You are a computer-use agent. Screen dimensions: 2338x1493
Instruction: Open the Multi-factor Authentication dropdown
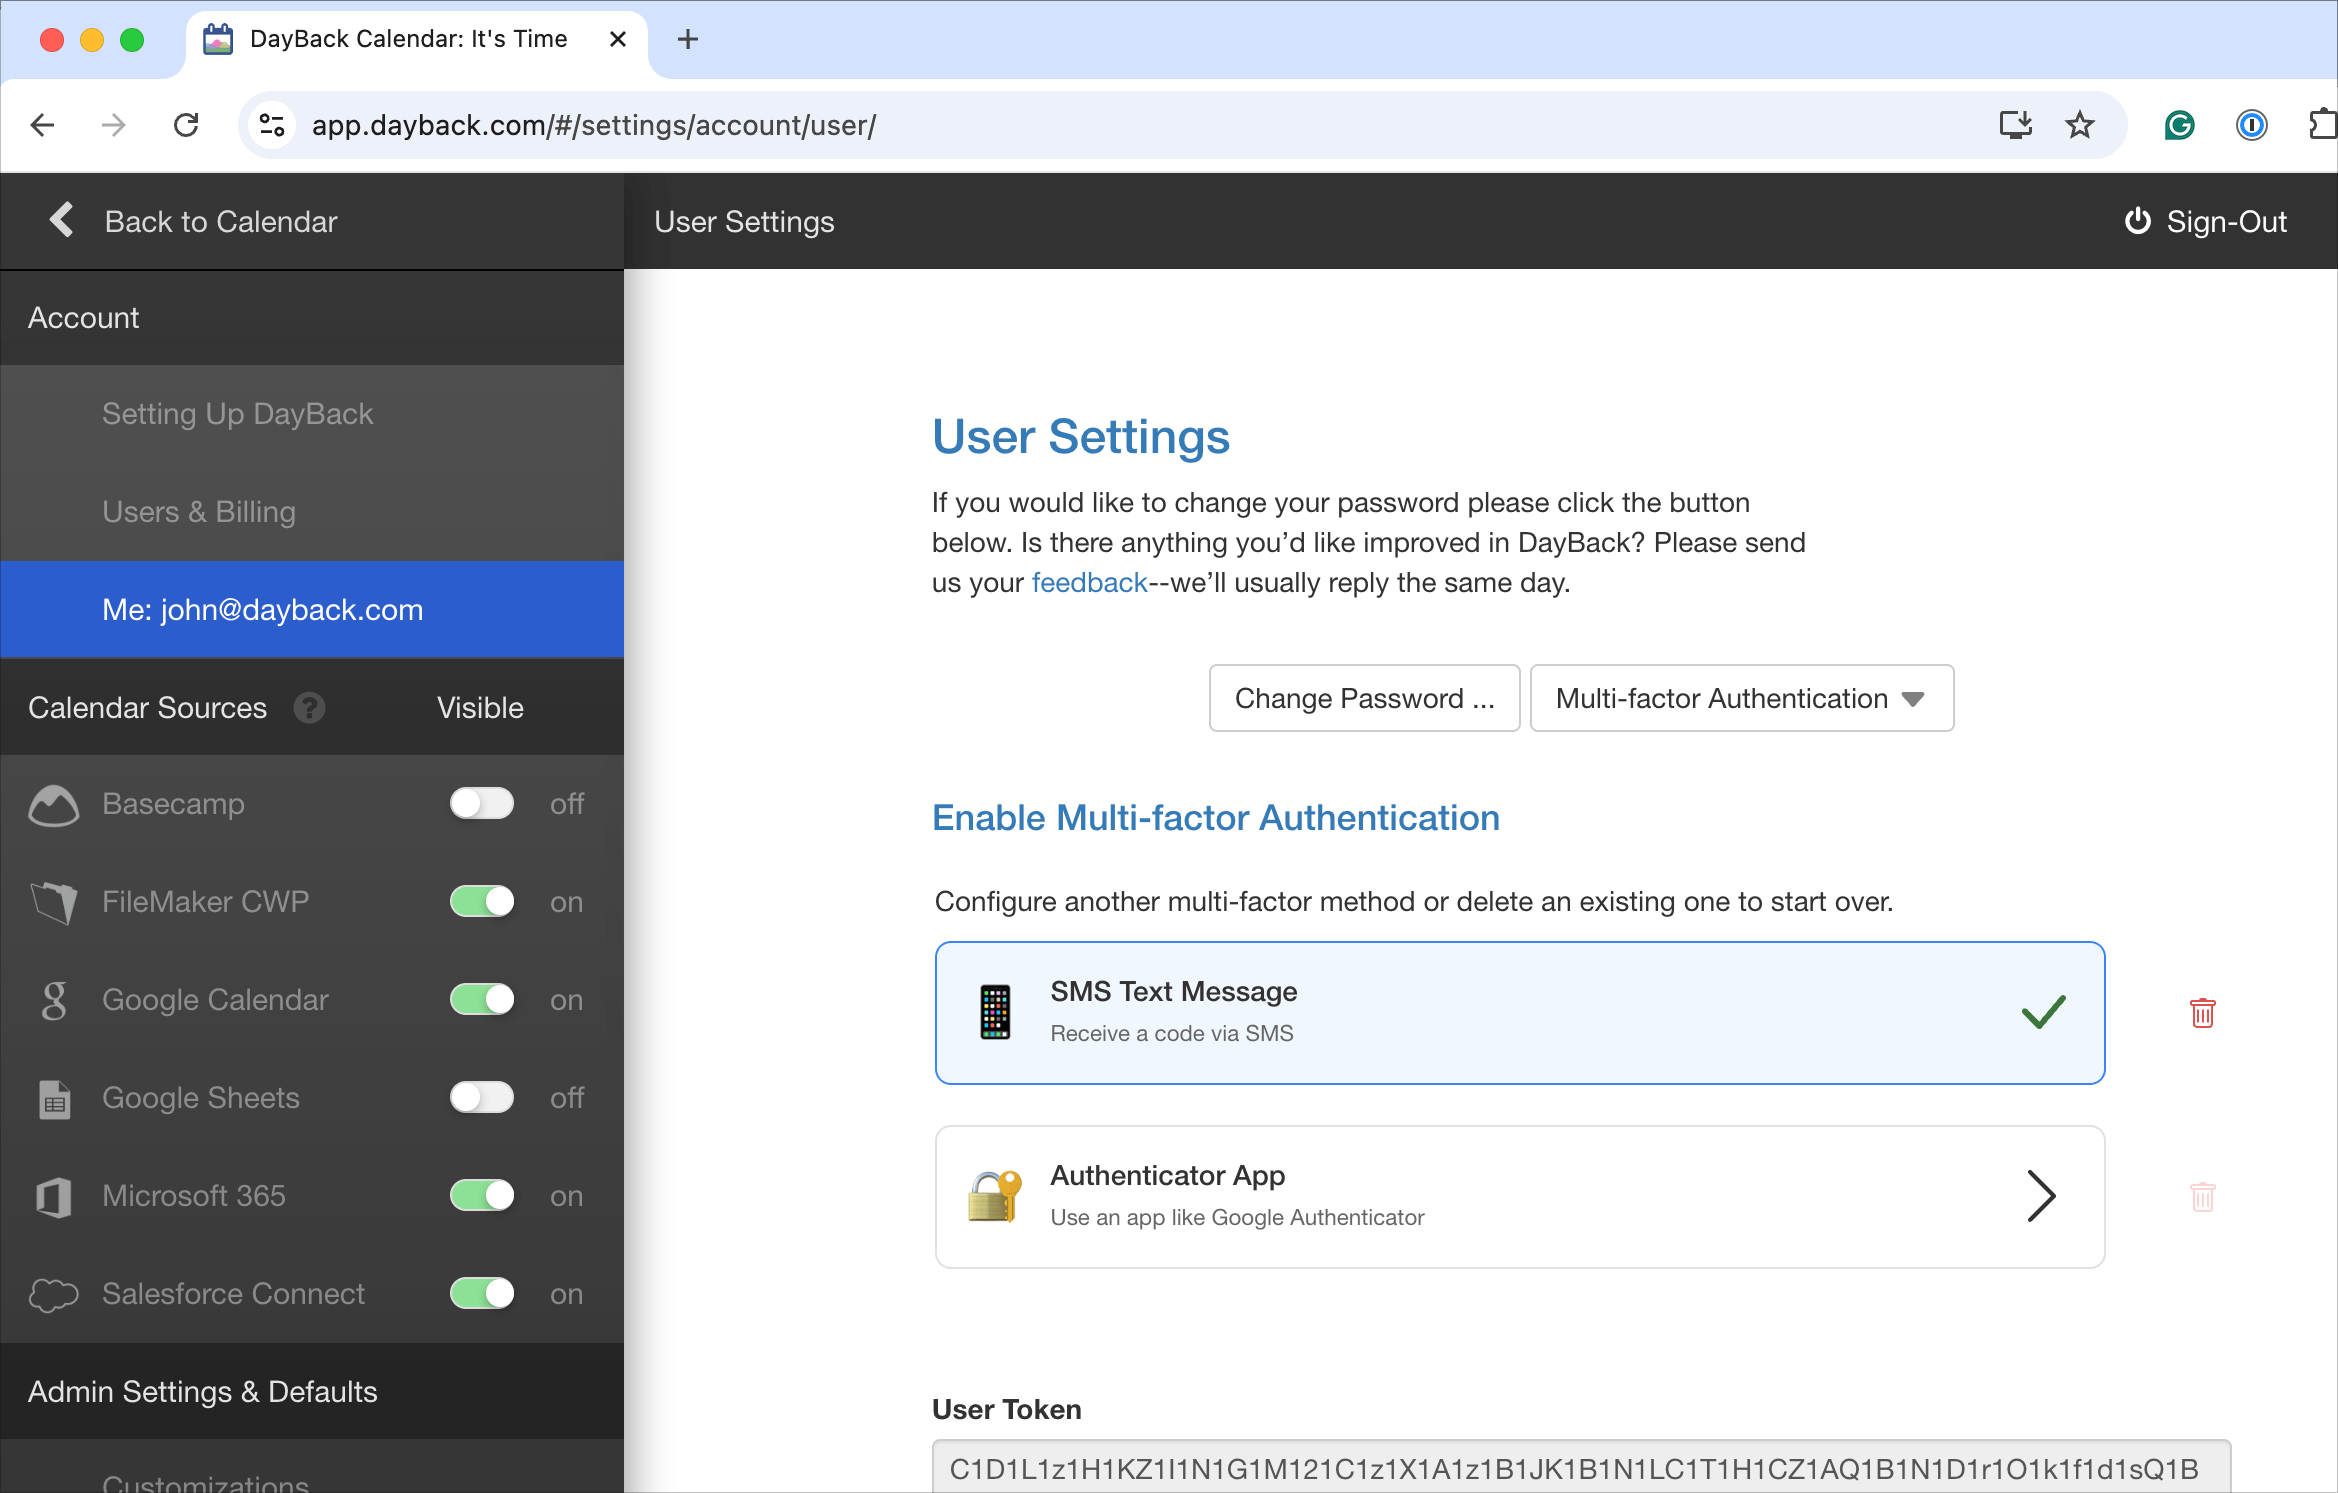[1741, 698]
